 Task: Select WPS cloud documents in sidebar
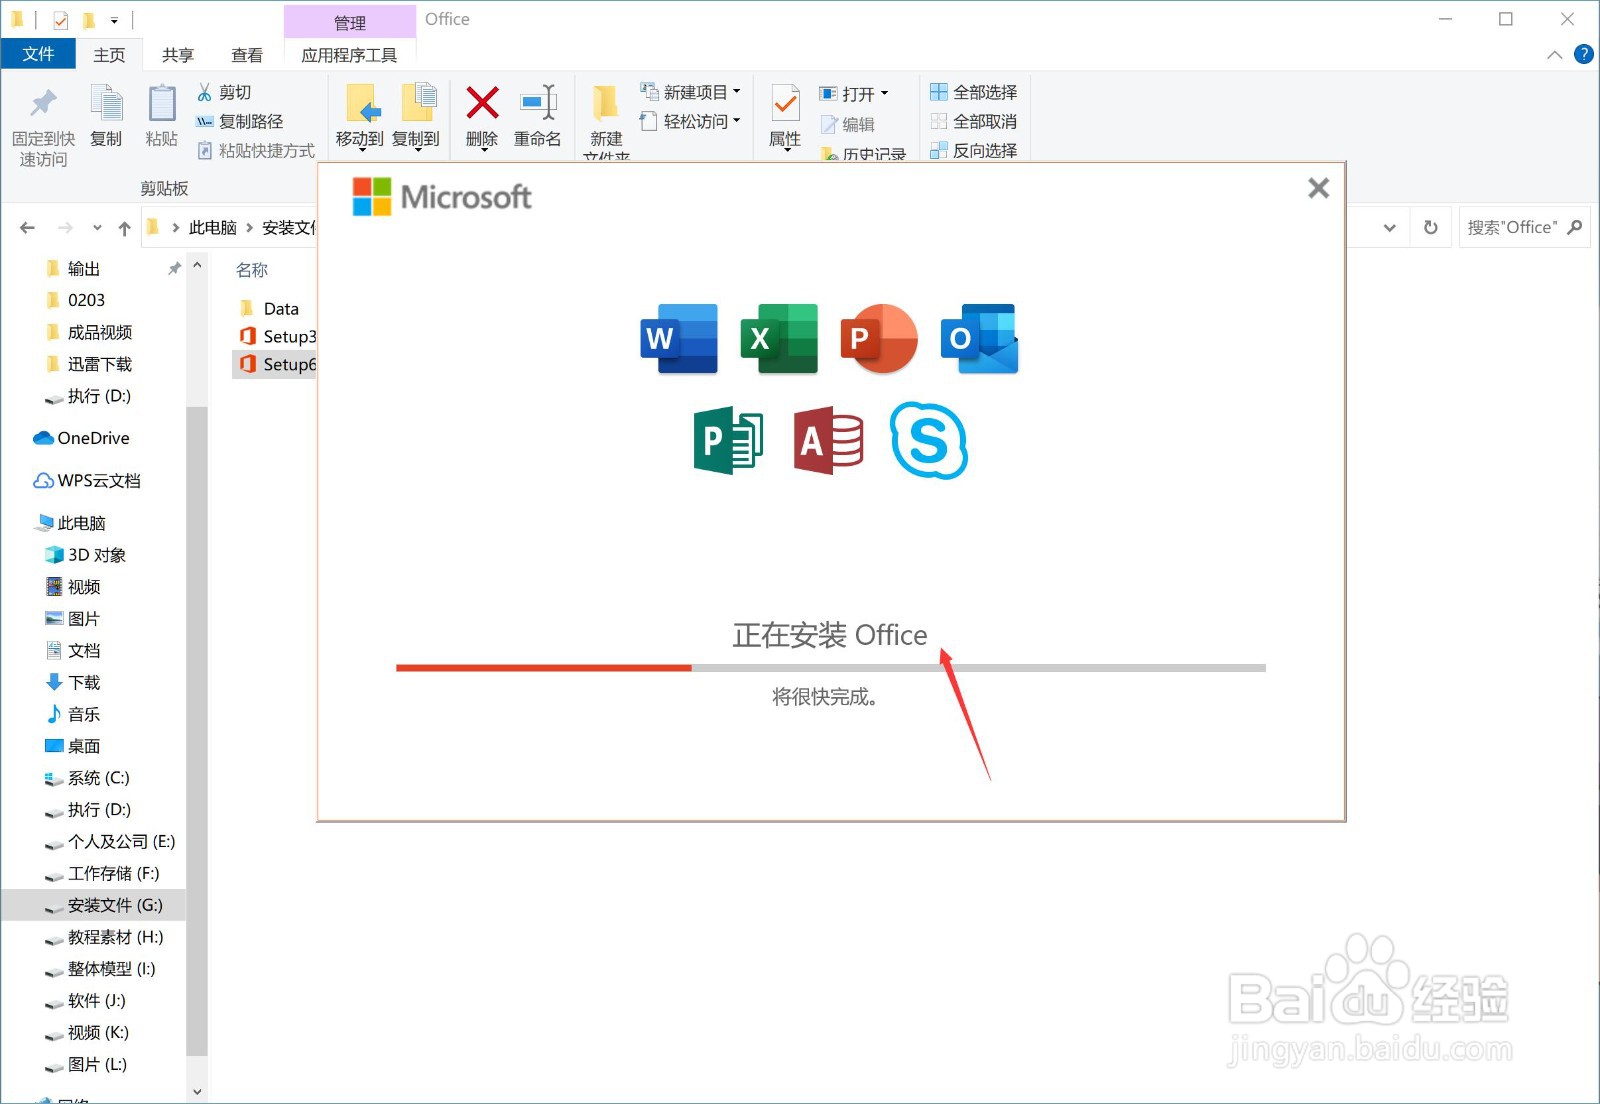87,481
